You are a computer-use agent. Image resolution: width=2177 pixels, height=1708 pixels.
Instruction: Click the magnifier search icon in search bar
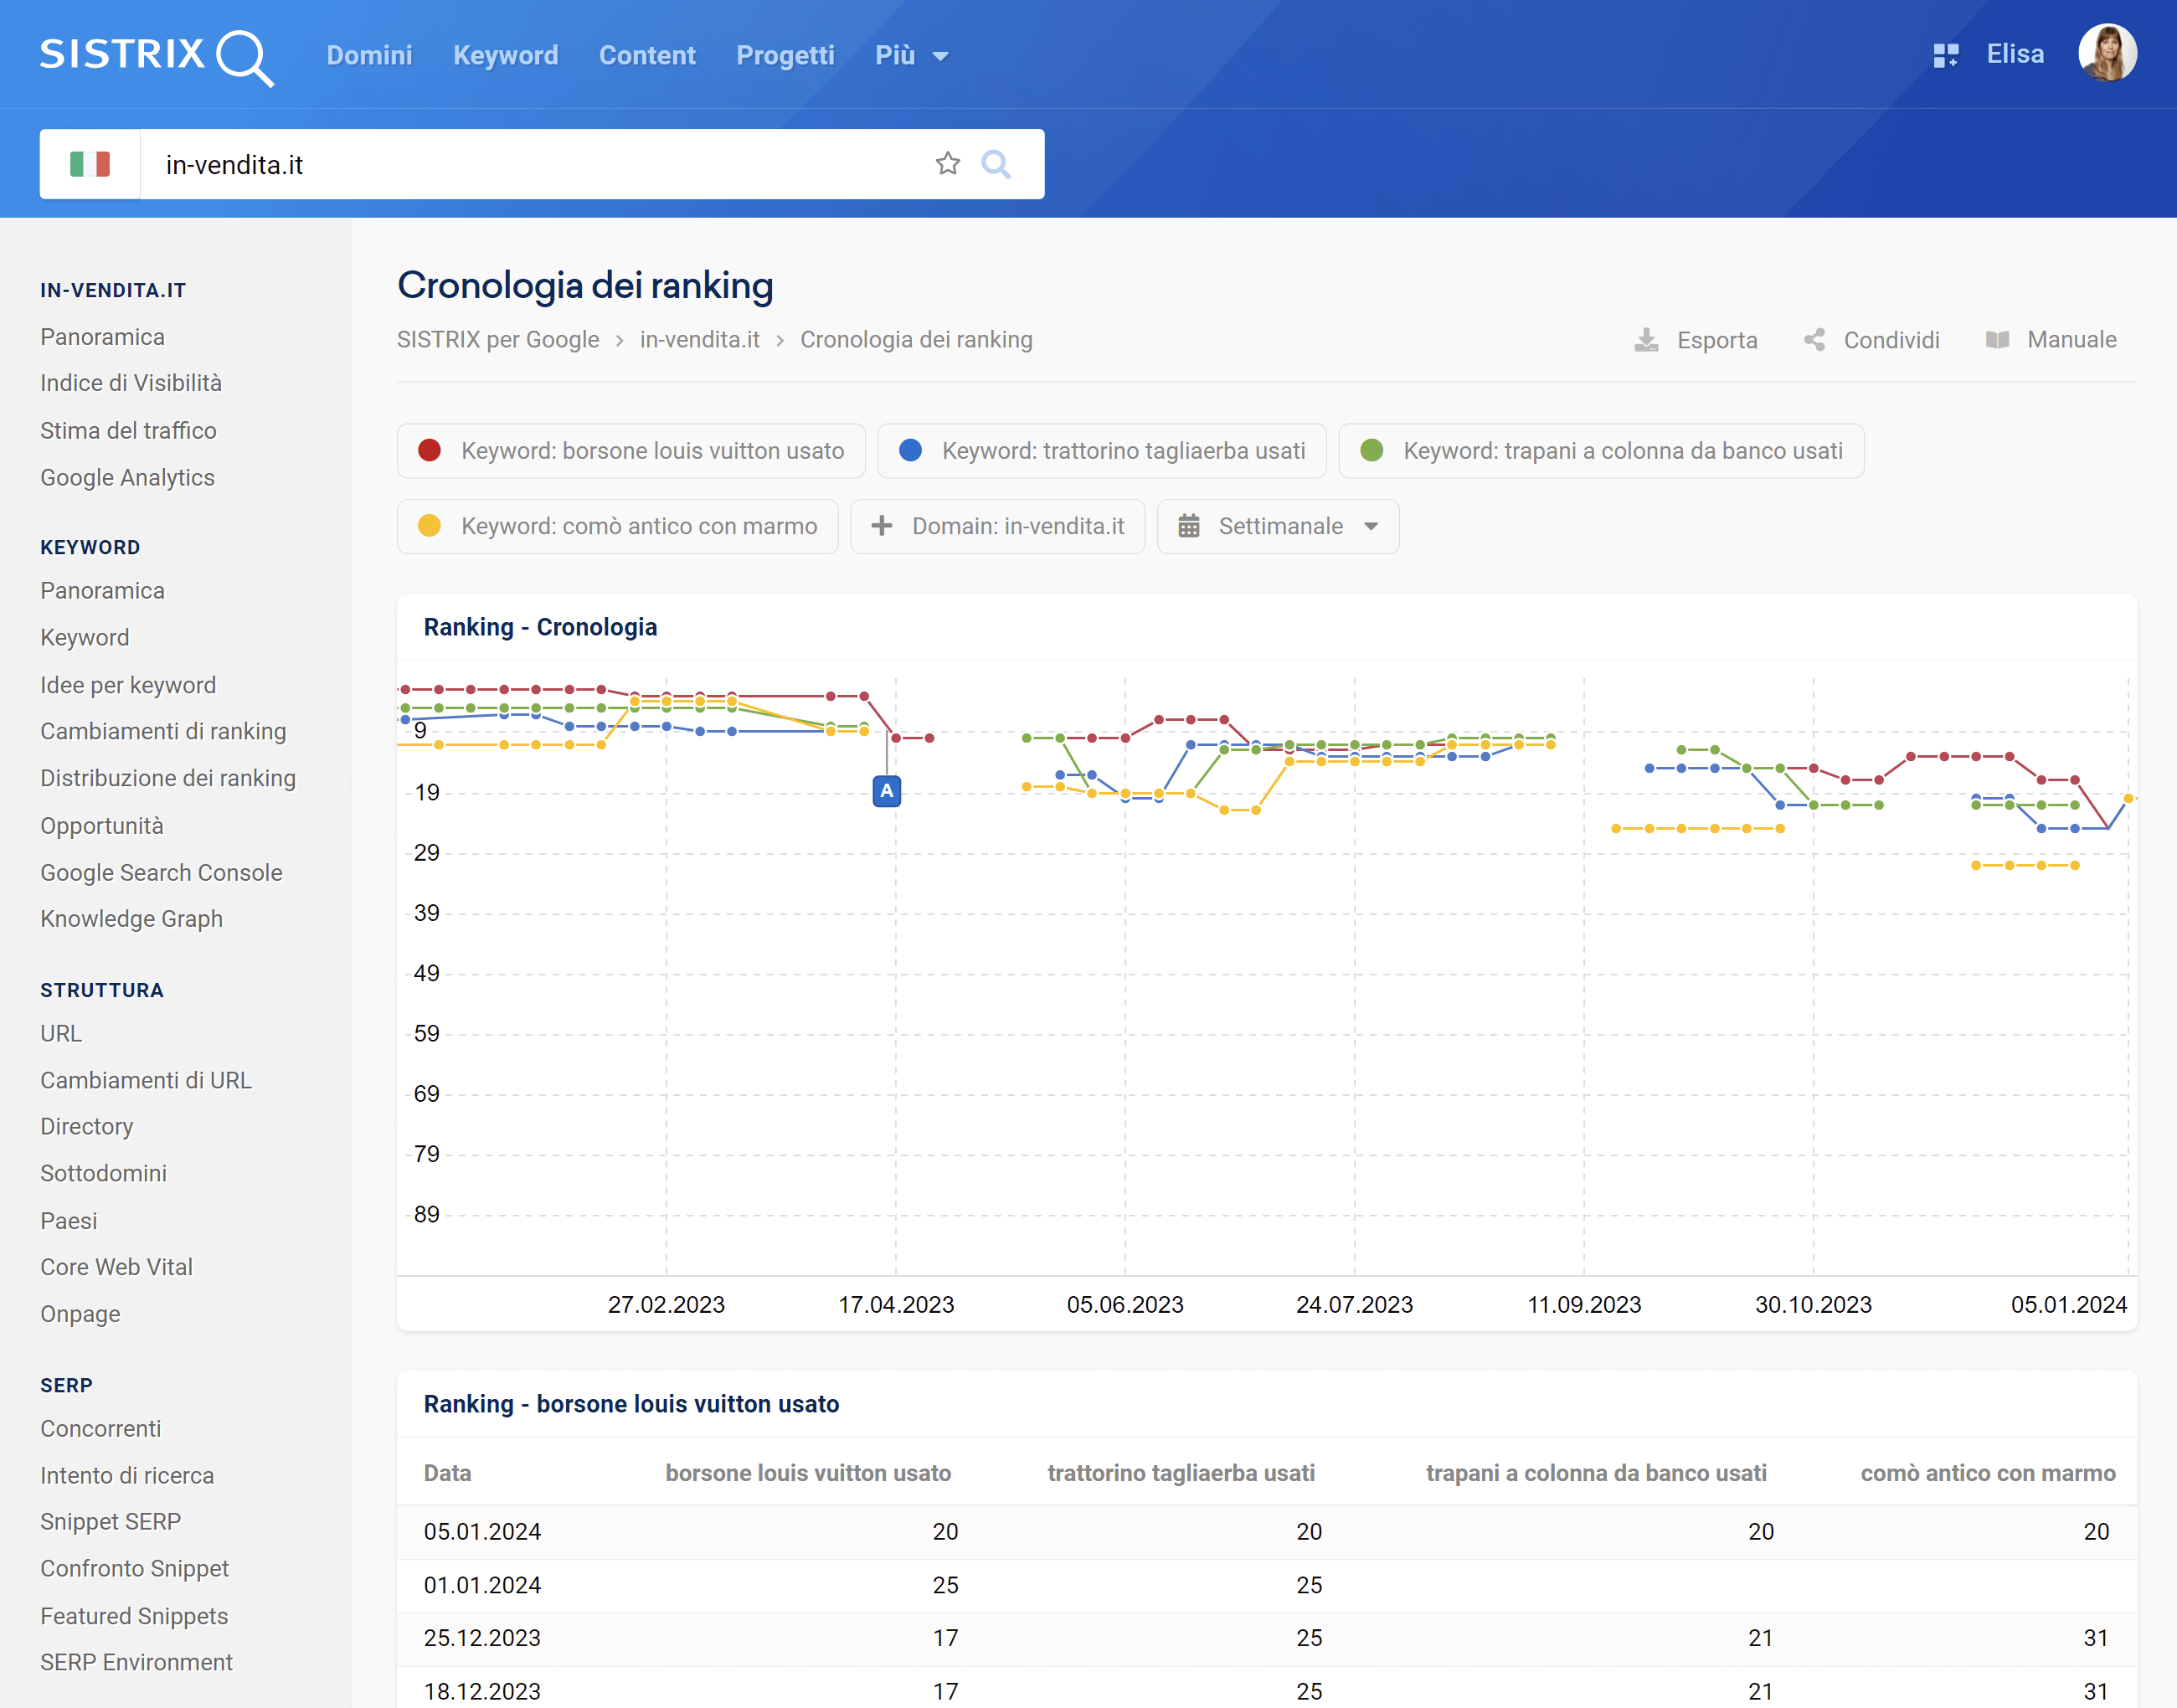[995, 164]
